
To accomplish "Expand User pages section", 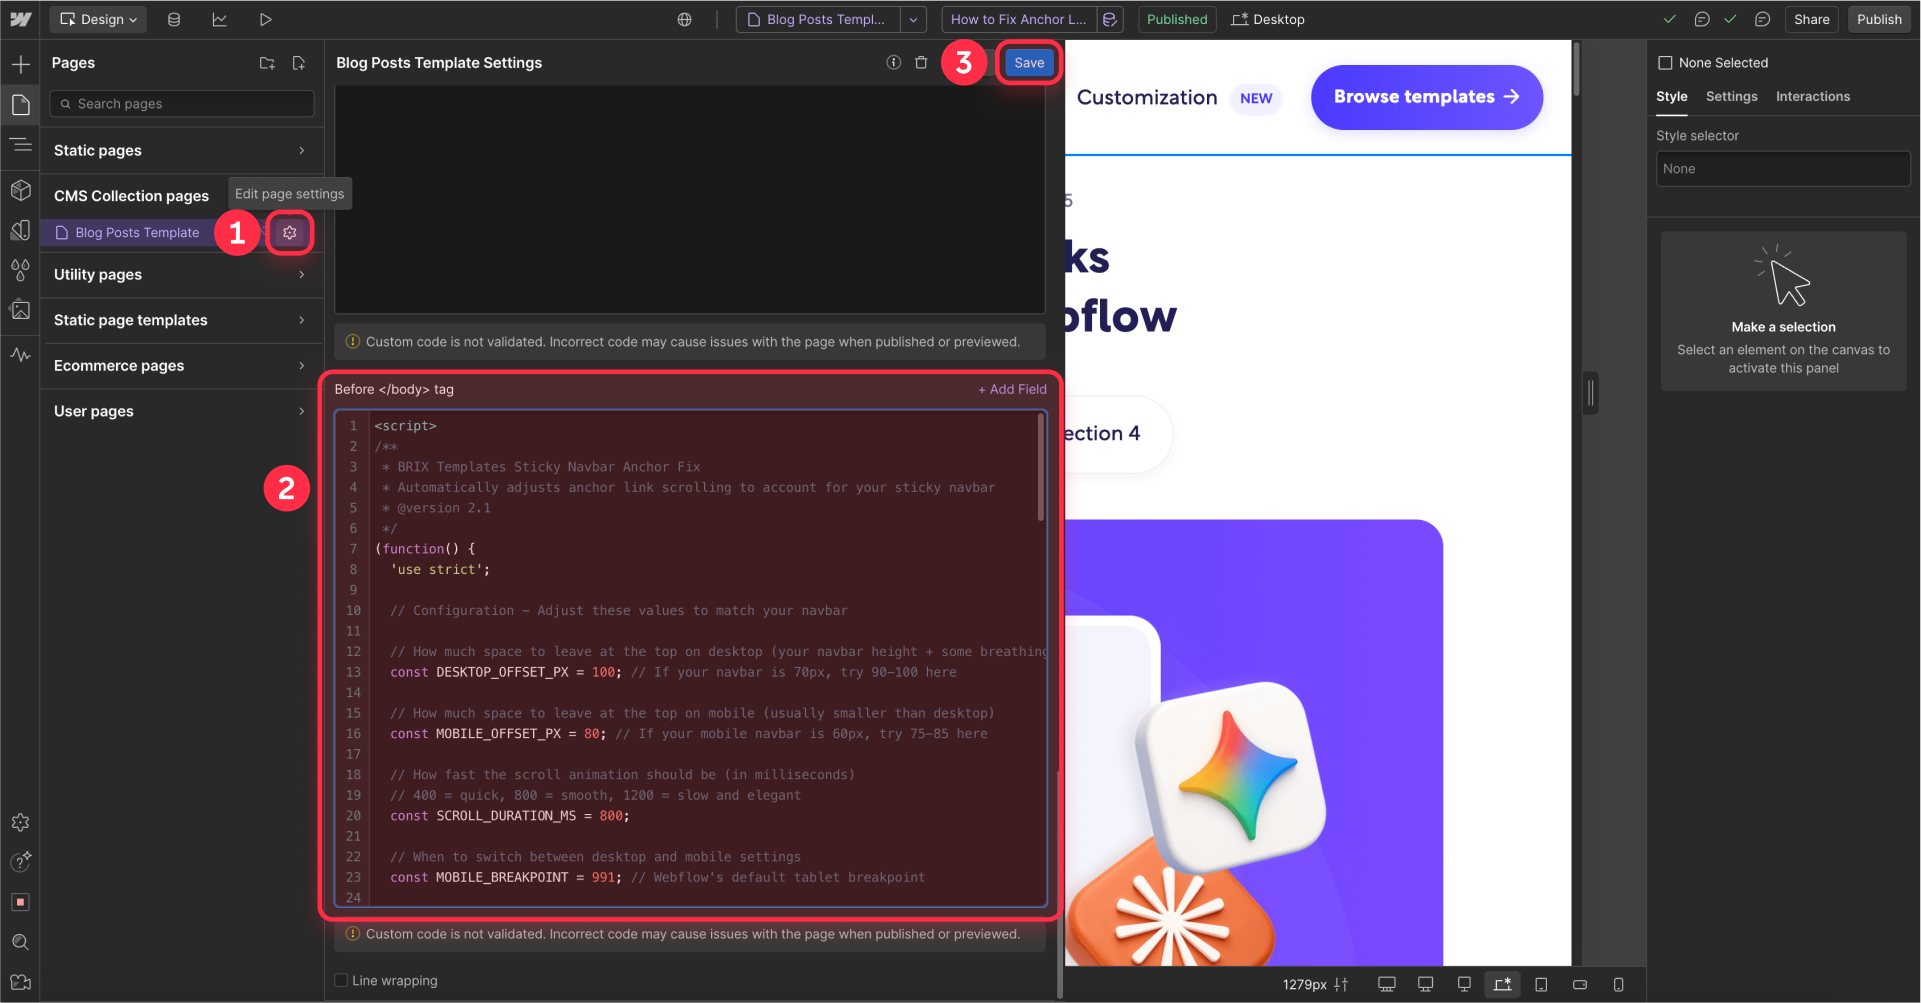I will pos(181,411).
